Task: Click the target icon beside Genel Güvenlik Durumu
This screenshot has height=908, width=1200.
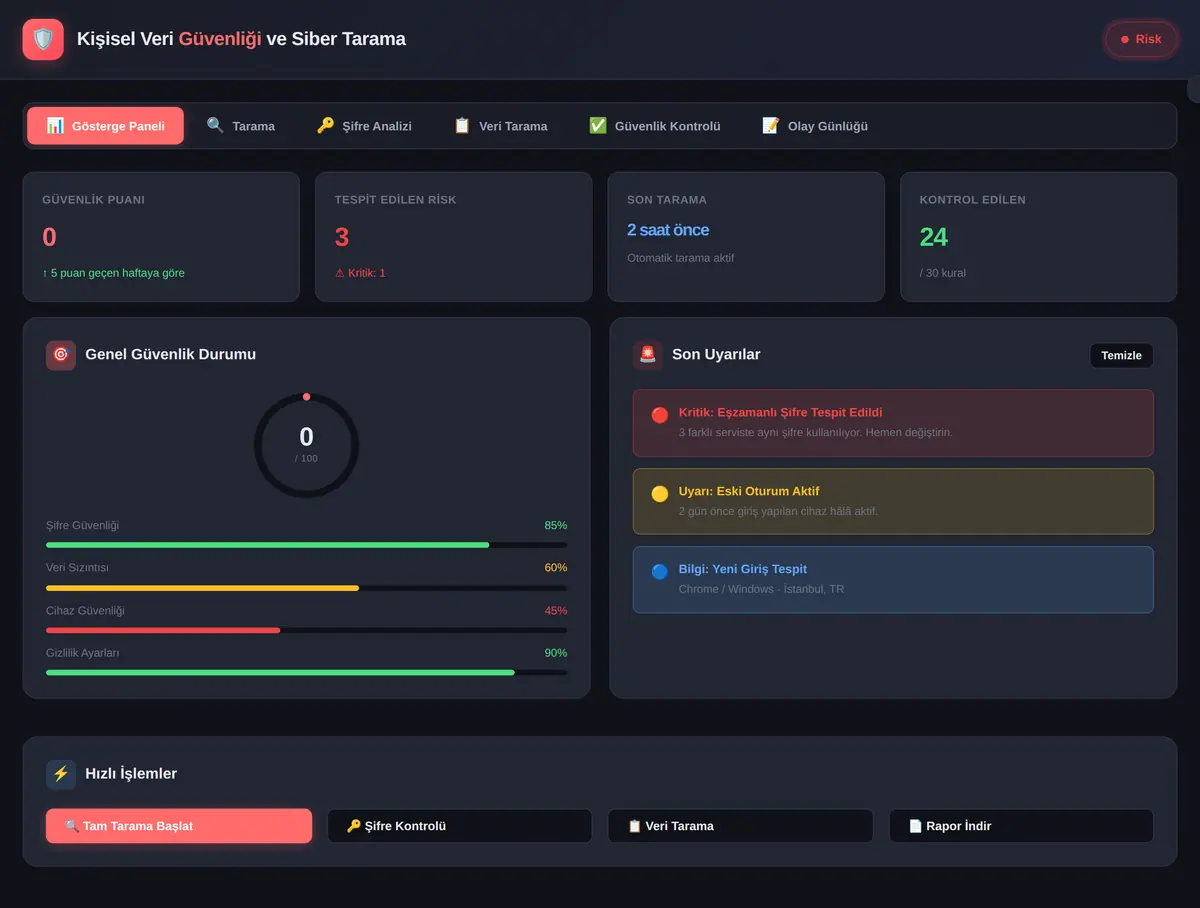Action: pos(61,355)
